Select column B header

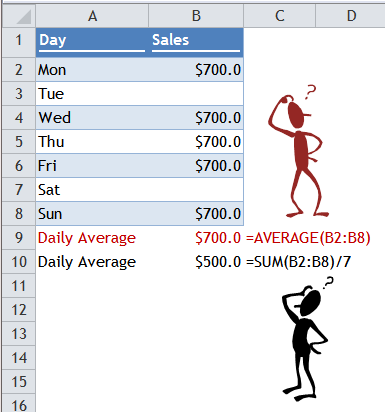[x=196, y=16]
